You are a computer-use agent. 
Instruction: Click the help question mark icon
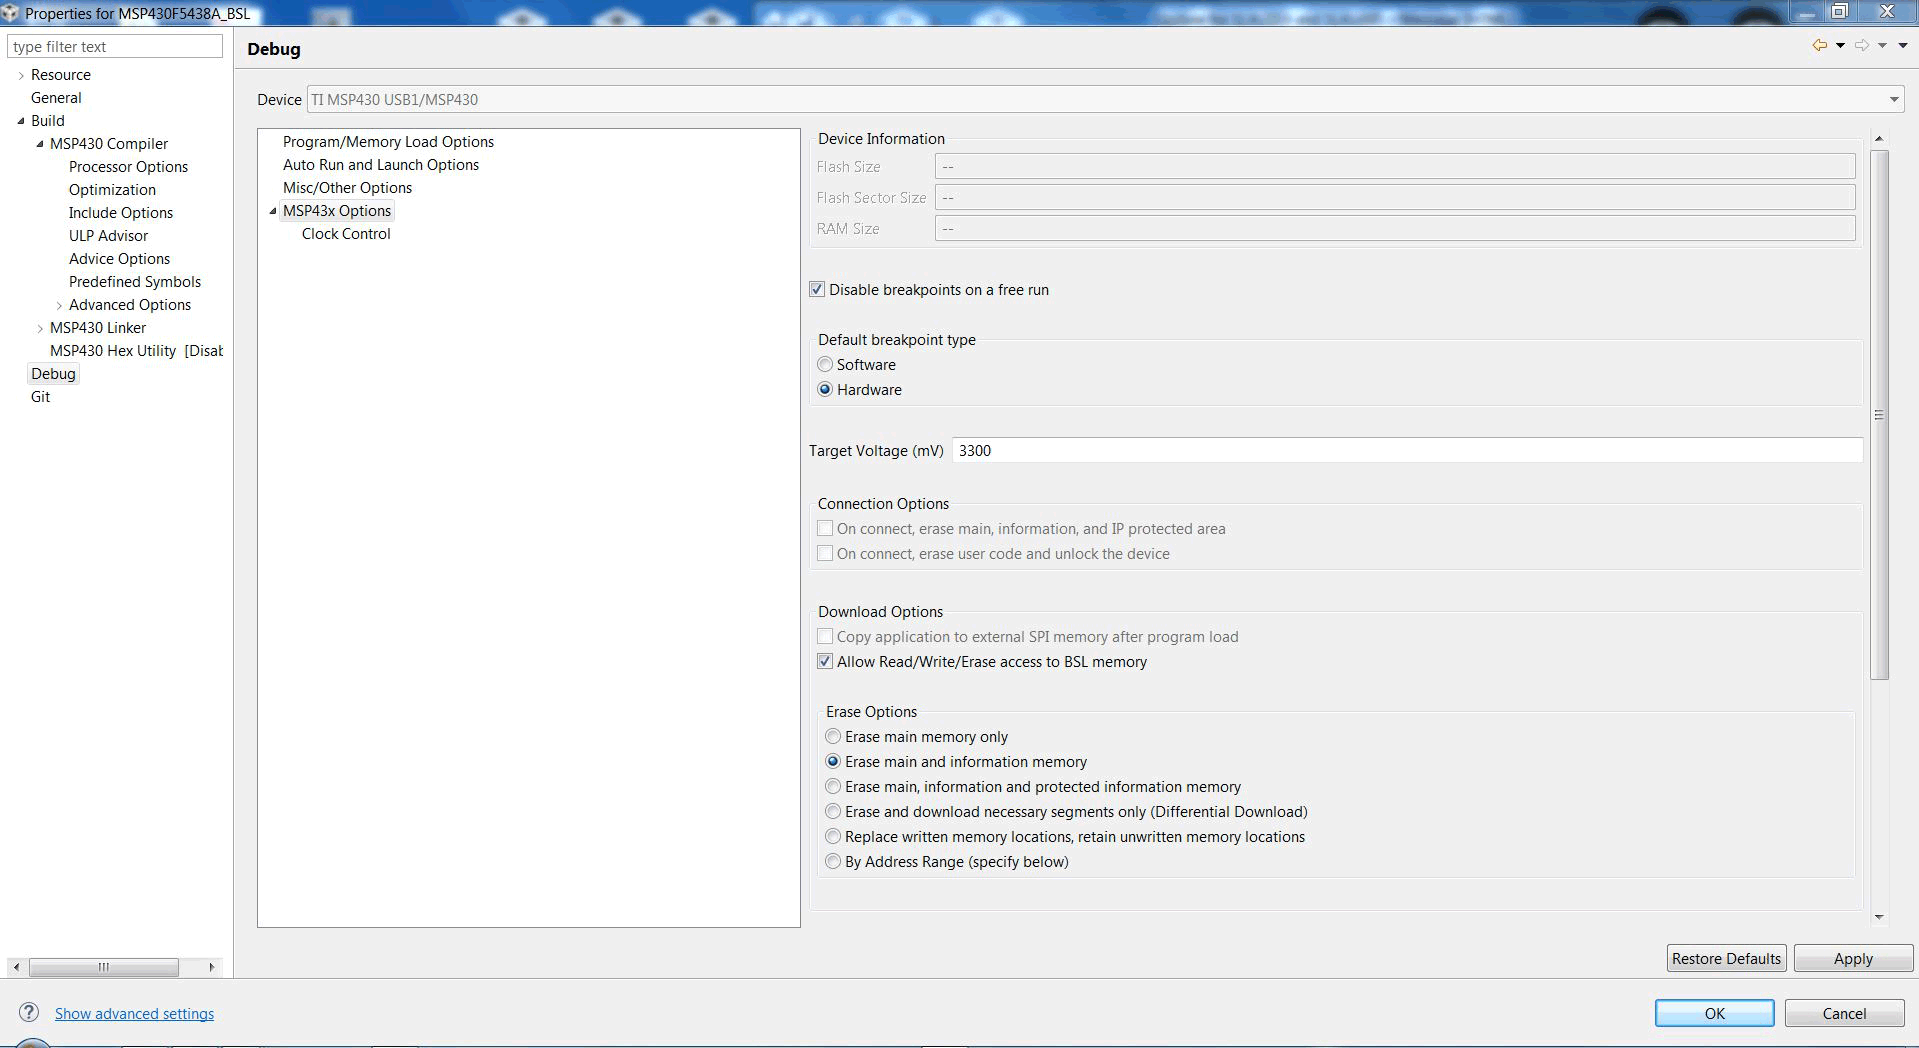pyautogui.click(x=30, y=1012)
